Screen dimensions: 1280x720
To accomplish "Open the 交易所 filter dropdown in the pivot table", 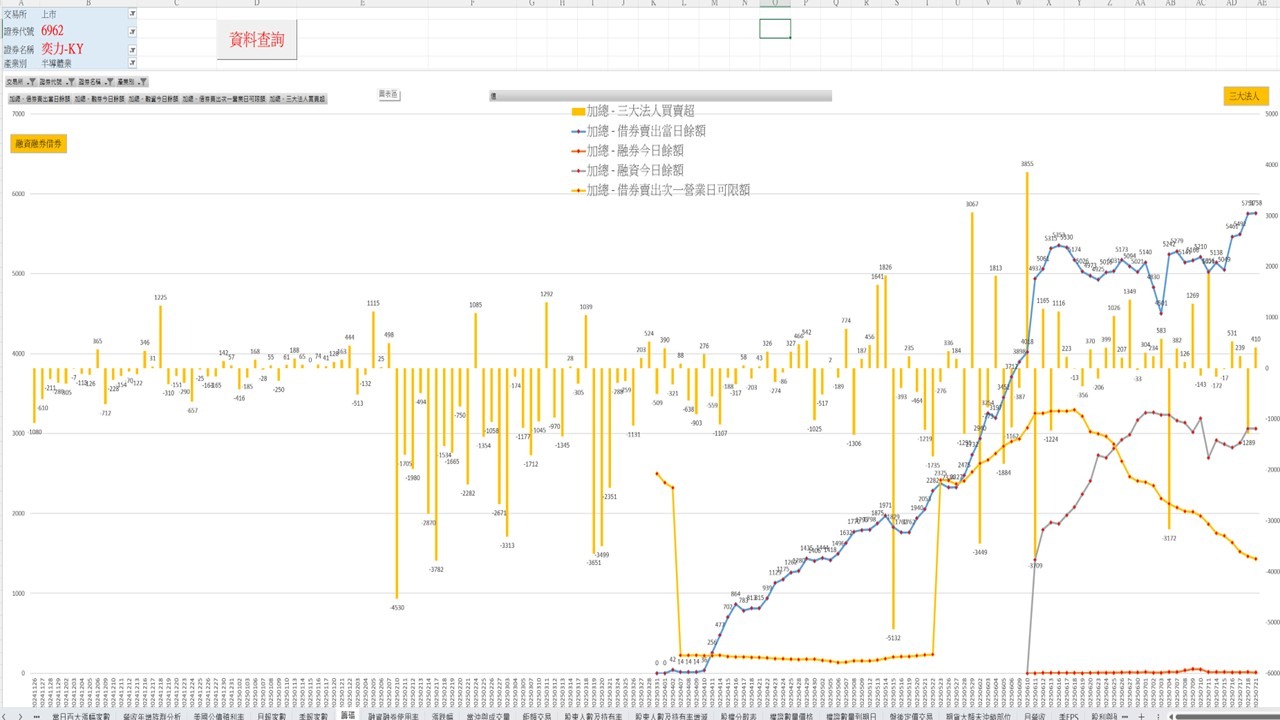I will coord(132,14).
